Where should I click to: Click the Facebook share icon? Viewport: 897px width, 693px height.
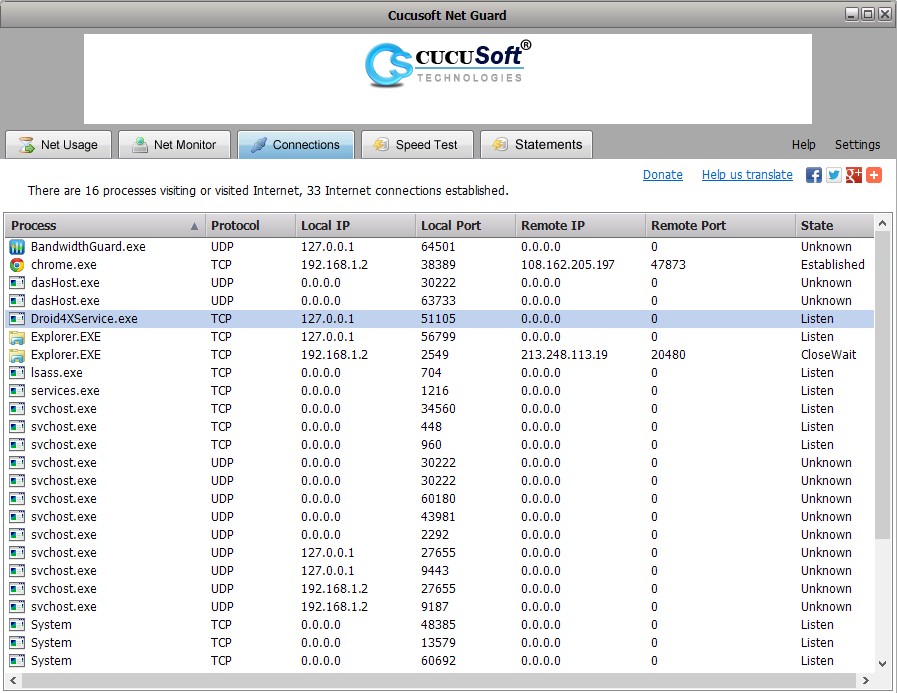[x=813, y=175]
